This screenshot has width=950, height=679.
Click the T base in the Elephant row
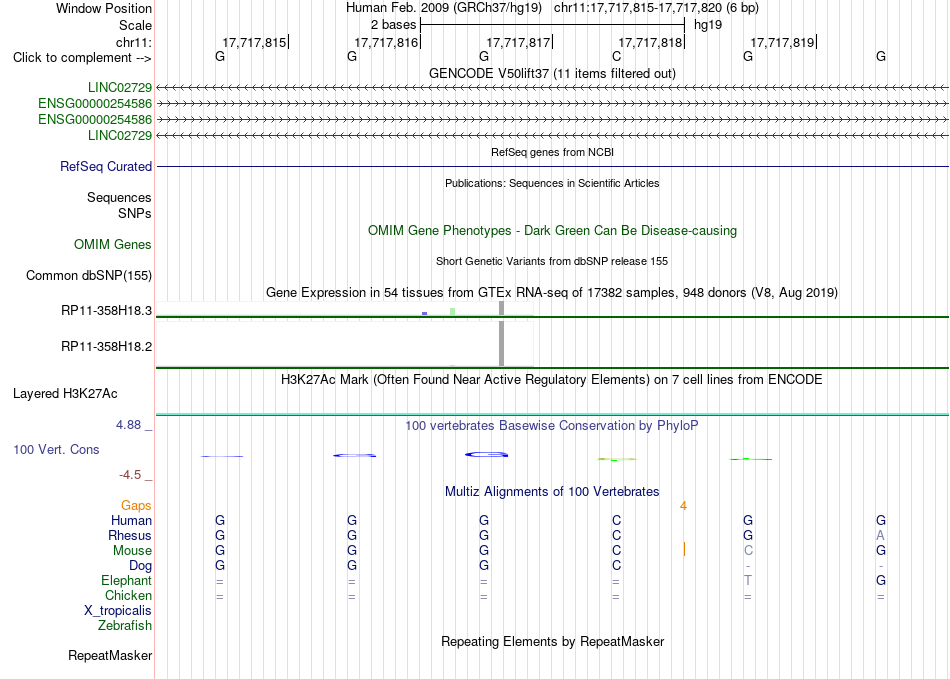click(x=748, y=580)
